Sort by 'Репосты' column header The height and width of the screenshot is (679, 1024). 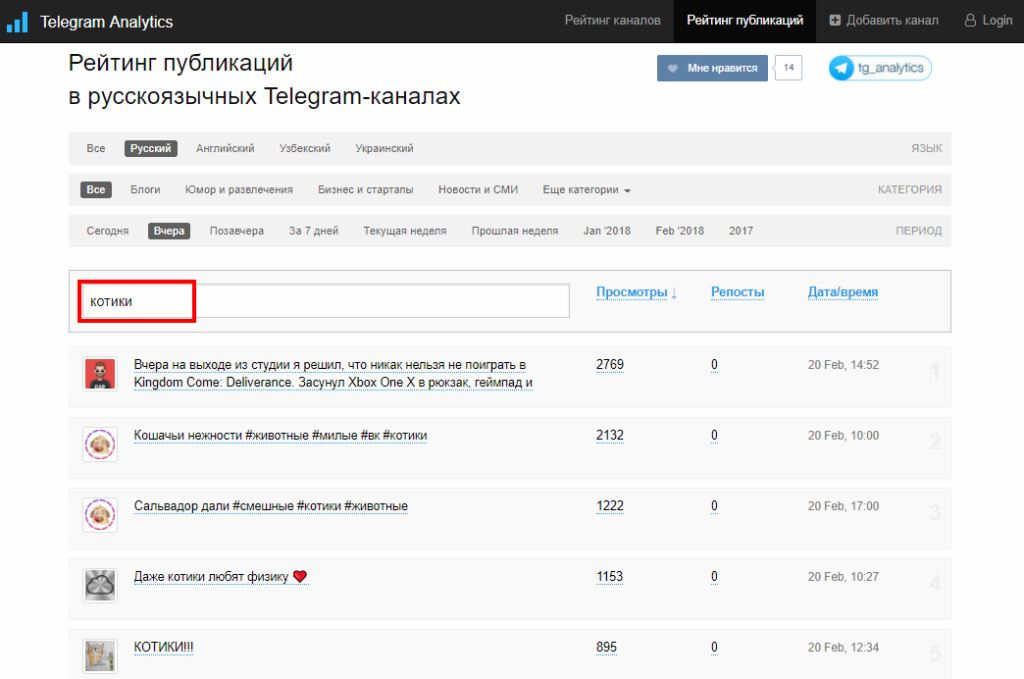[737, 292]
